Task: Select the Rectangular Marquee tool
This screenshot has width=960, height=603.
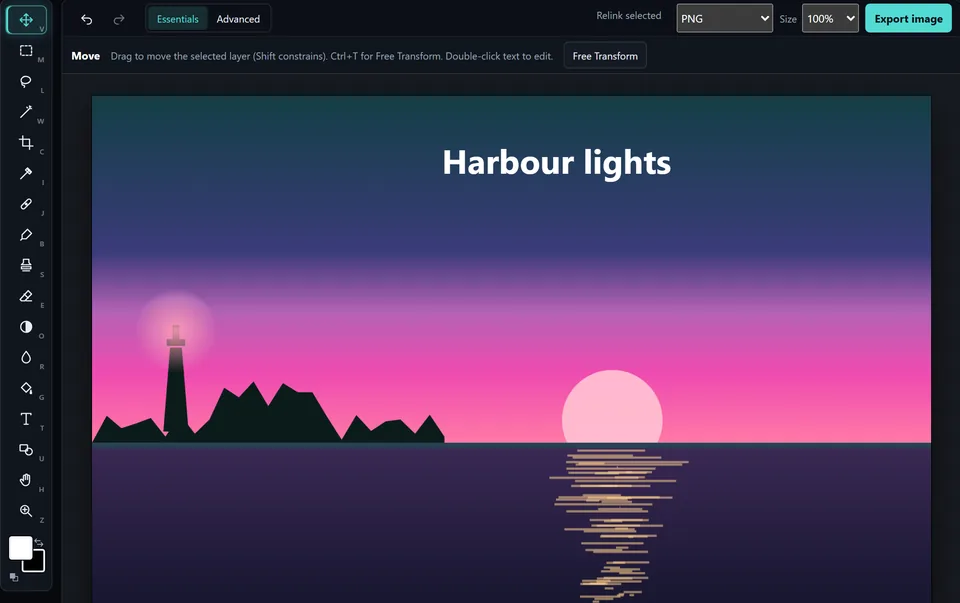Action: (x=26, y=51)
